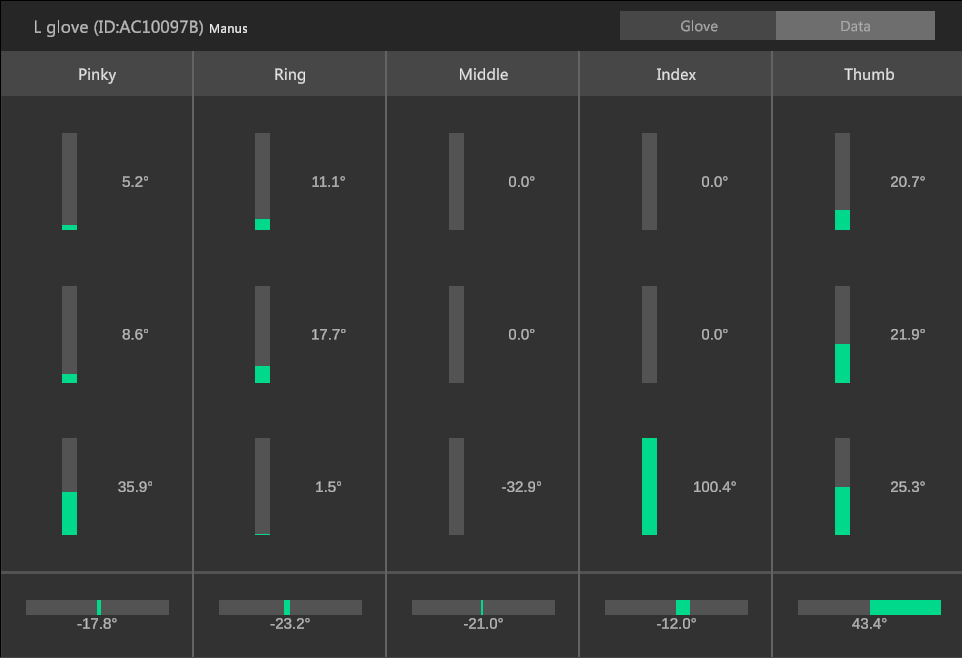
Task: Click the Index column header
Action: tap(676, 74)
